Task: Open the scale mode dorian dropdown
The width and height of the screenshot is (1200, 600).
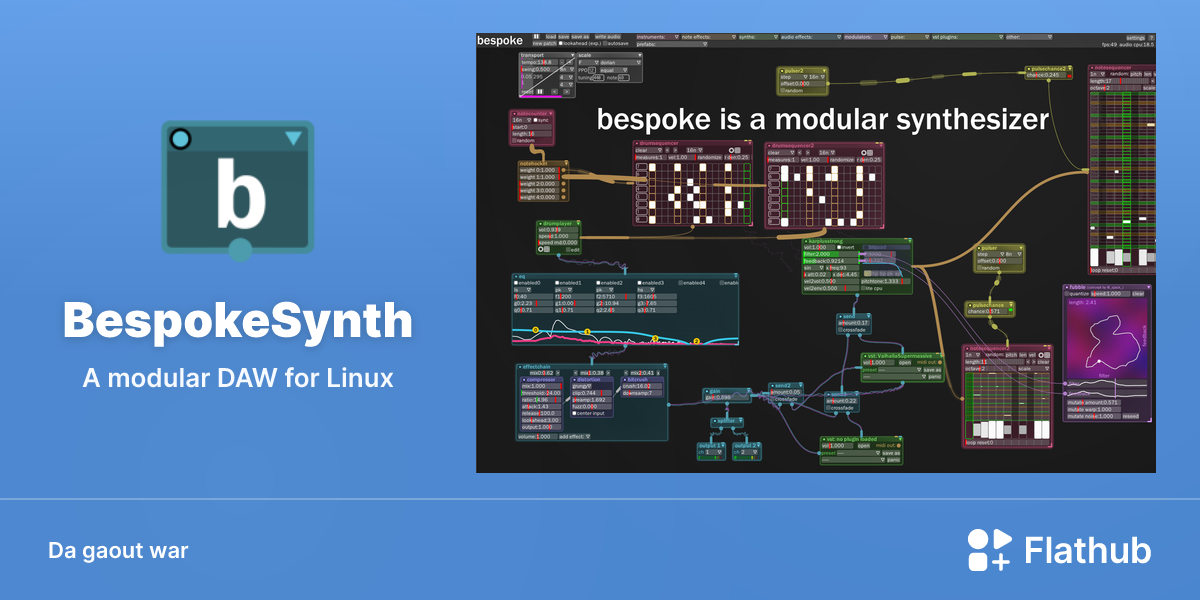Action: point(620,63)
